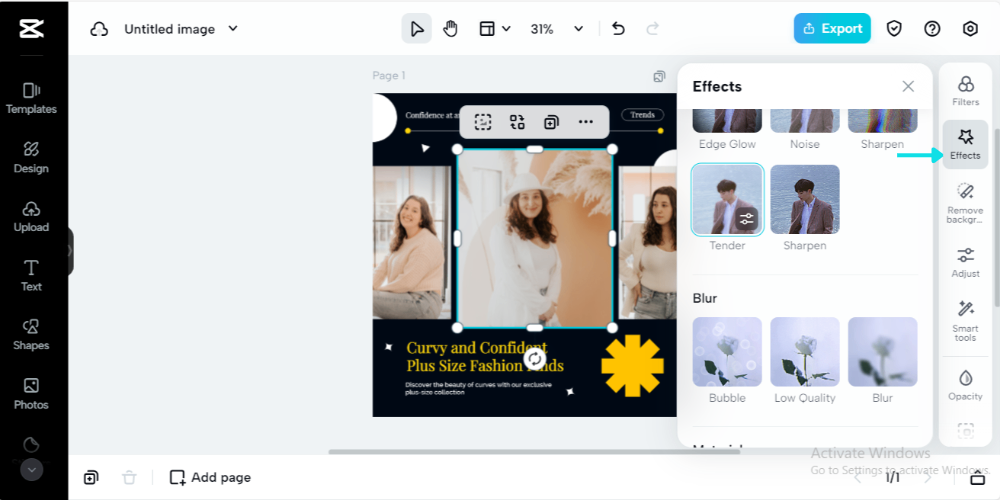Select the Trends pill label on canvas
Screen dimensions: 1000x500
pos(642,115)
